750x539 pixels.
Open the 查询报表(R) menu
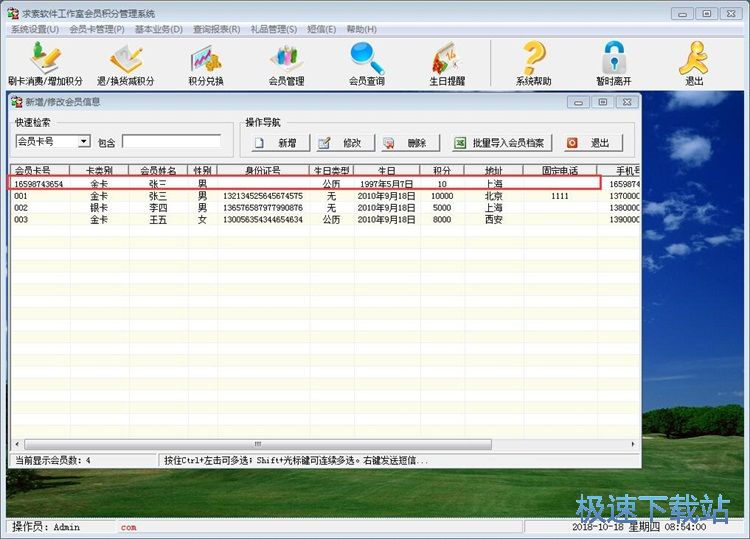217,29
